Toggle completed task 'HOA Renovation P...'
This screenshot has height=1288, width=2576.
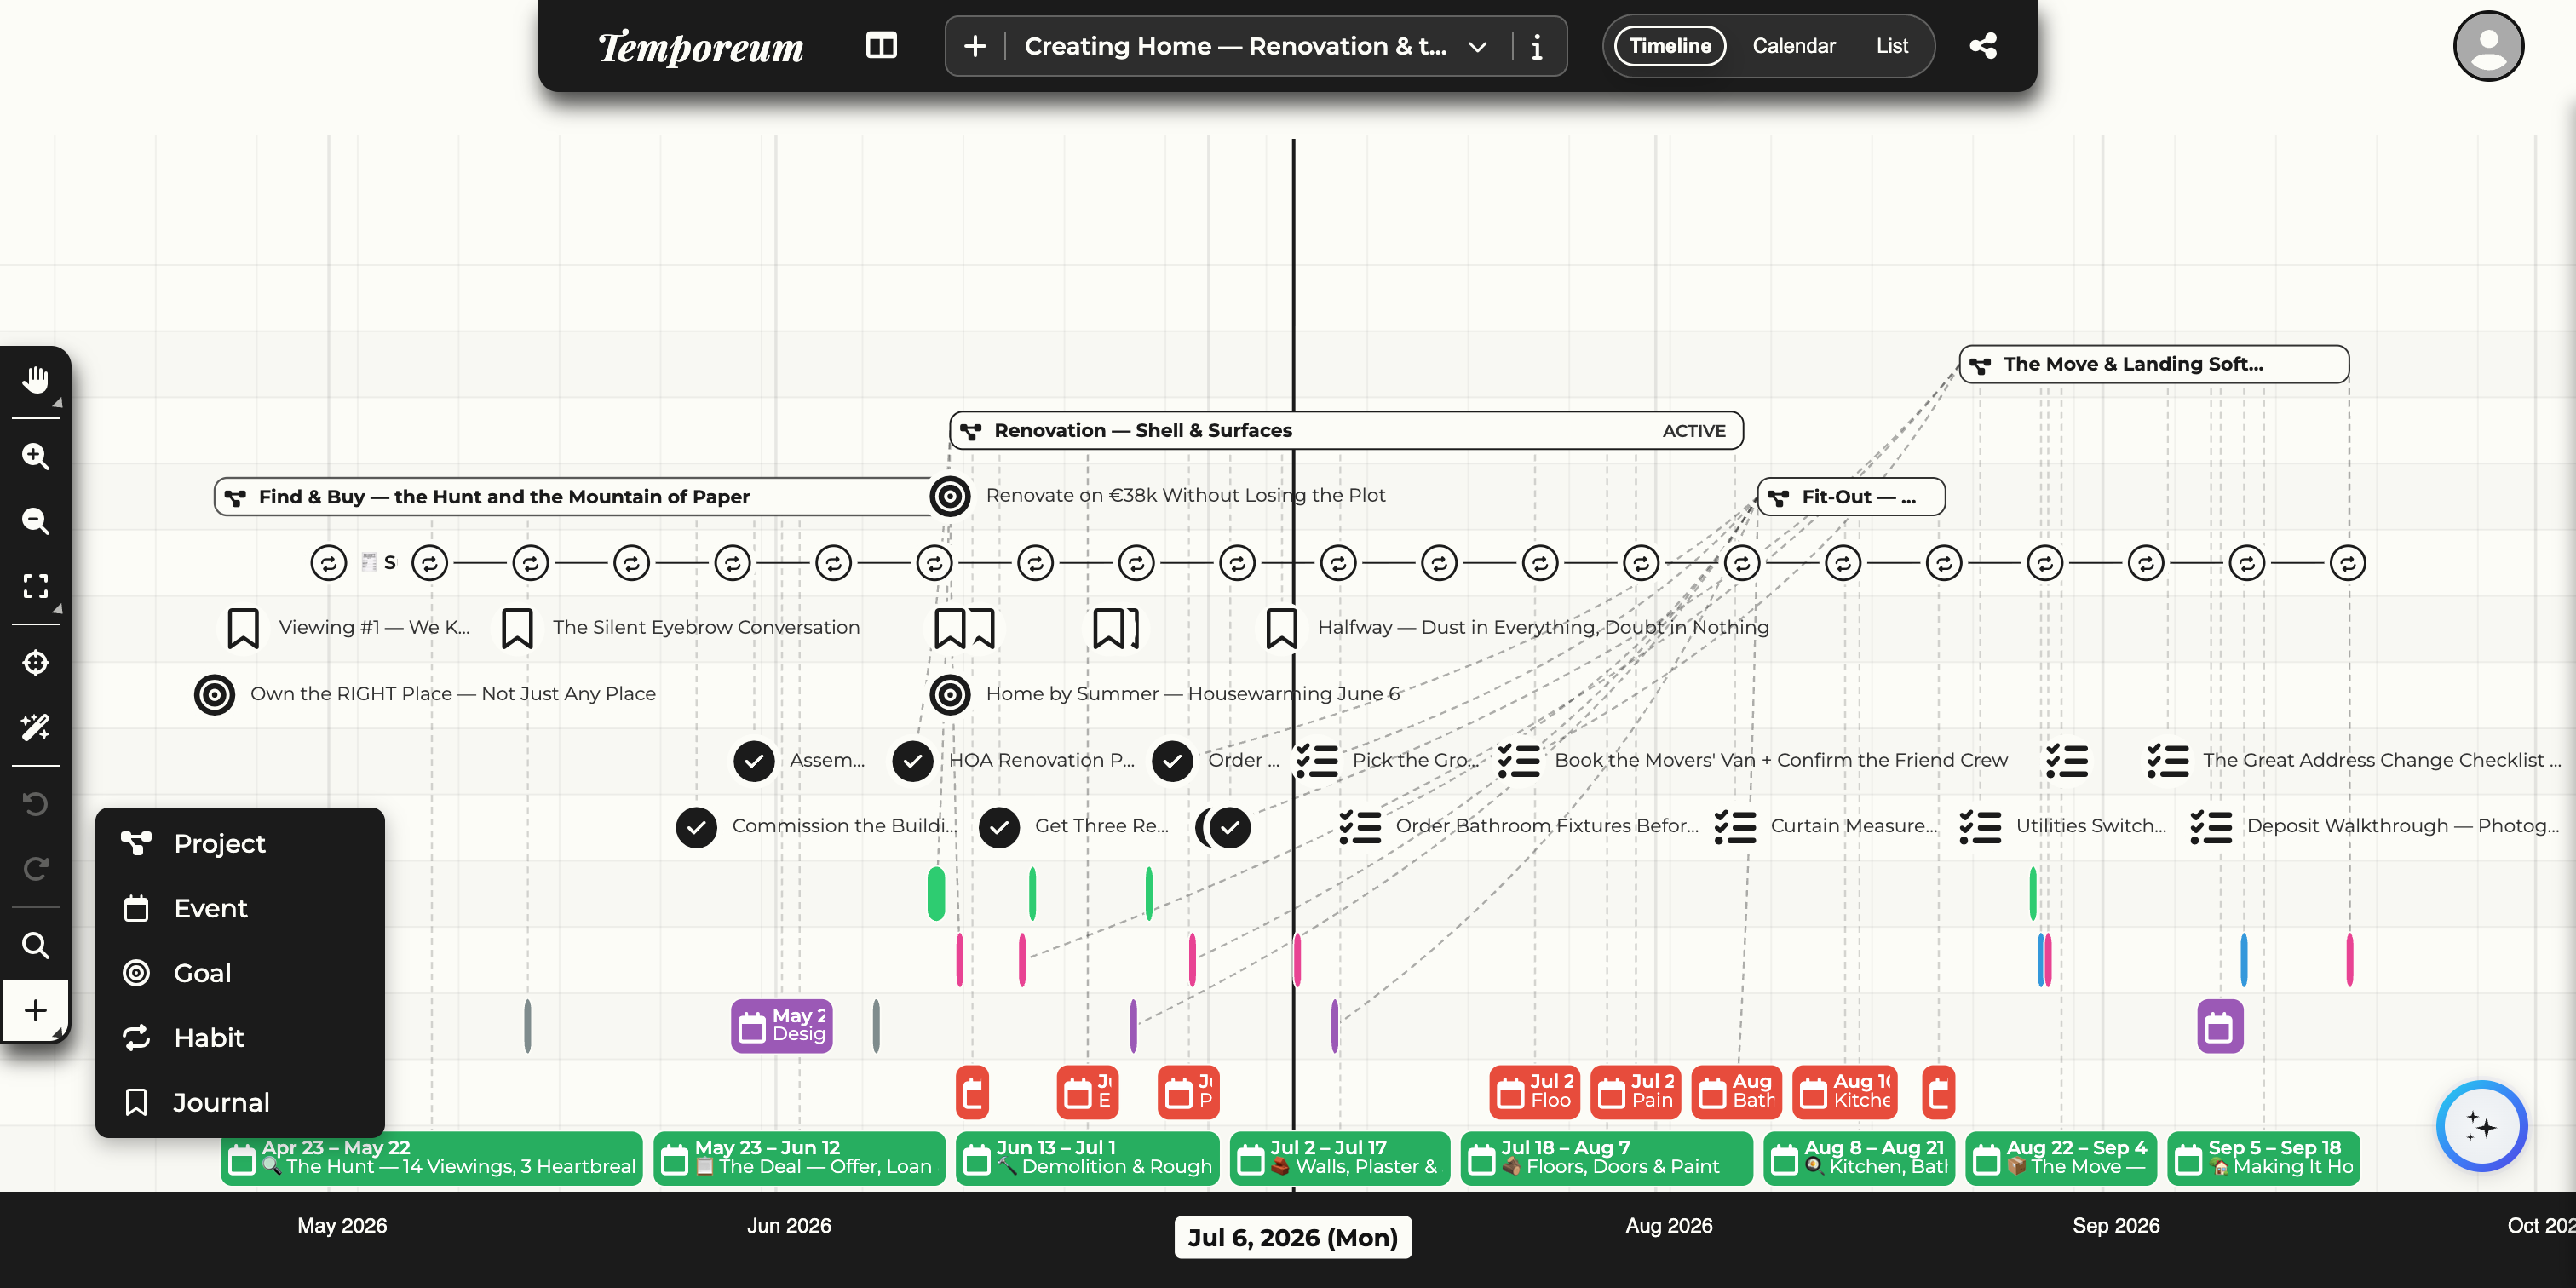pyautogui.click(x=913, y=761)
